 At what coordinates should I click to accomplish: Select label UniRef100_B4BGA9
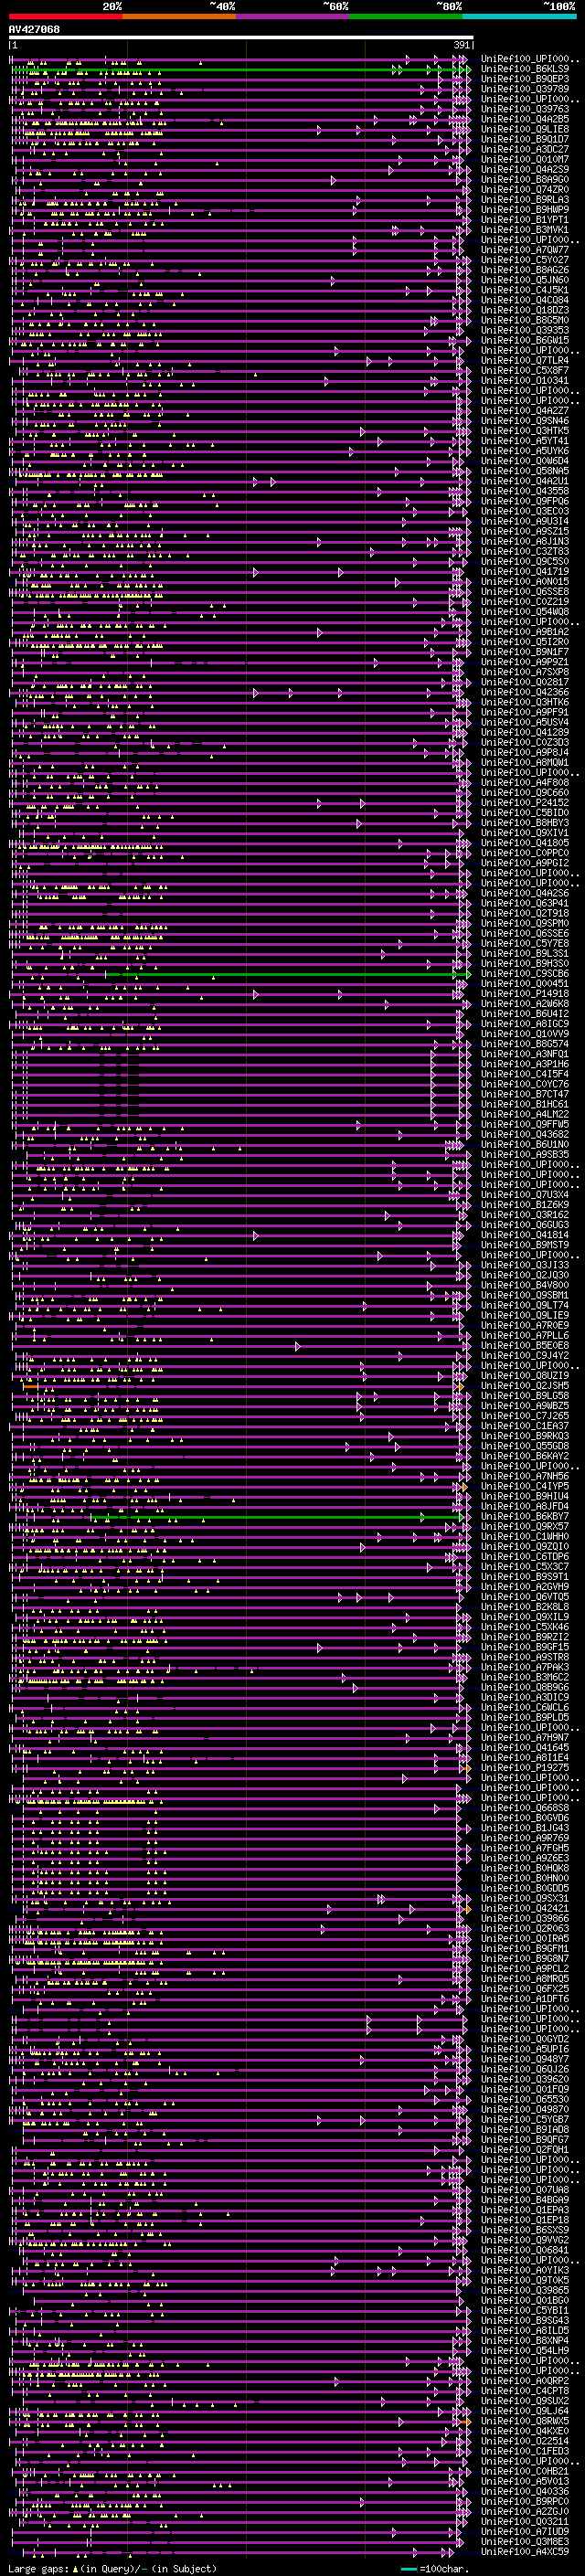[525, 2200]
